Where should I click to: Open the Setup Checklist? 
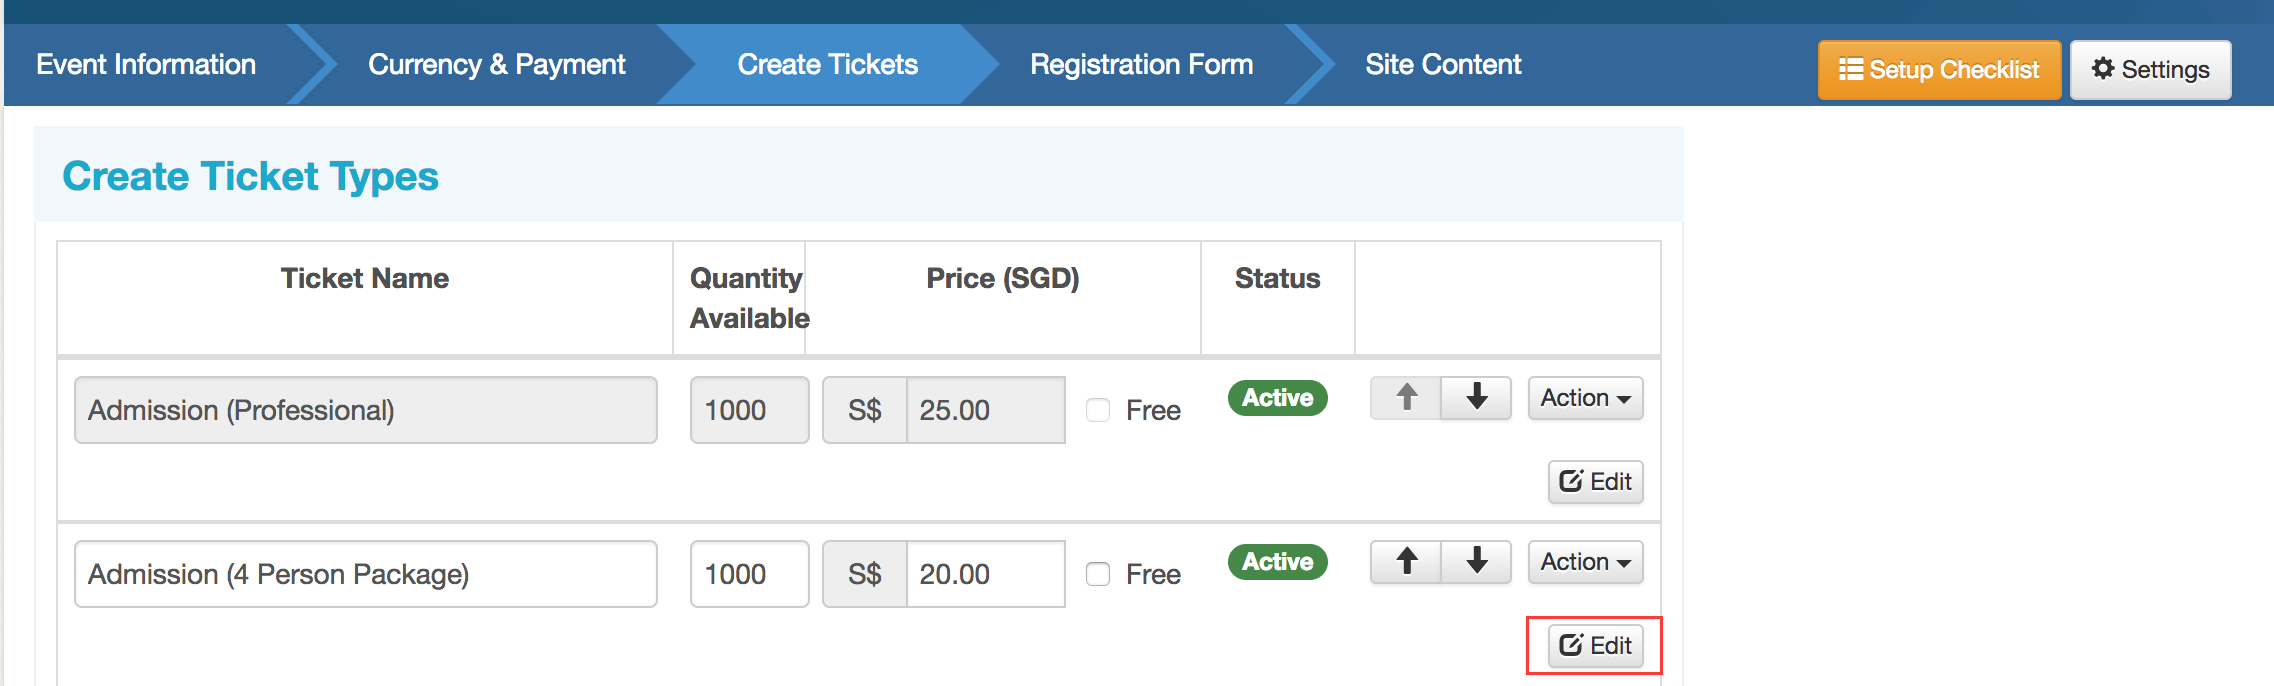click(x=1939, y=70)
